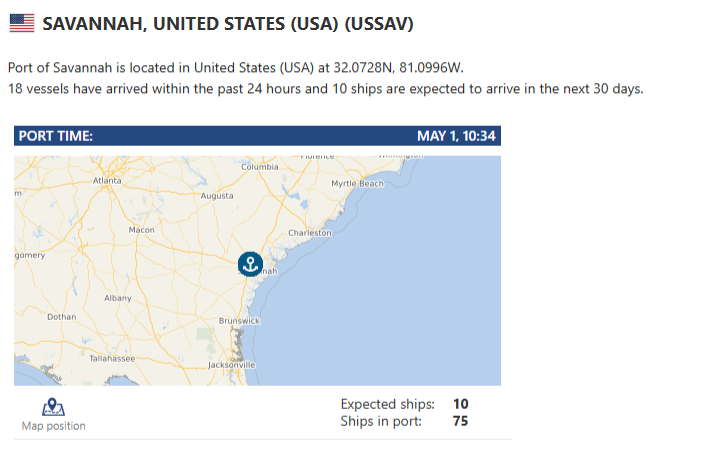Click Macon on the map

141,230
